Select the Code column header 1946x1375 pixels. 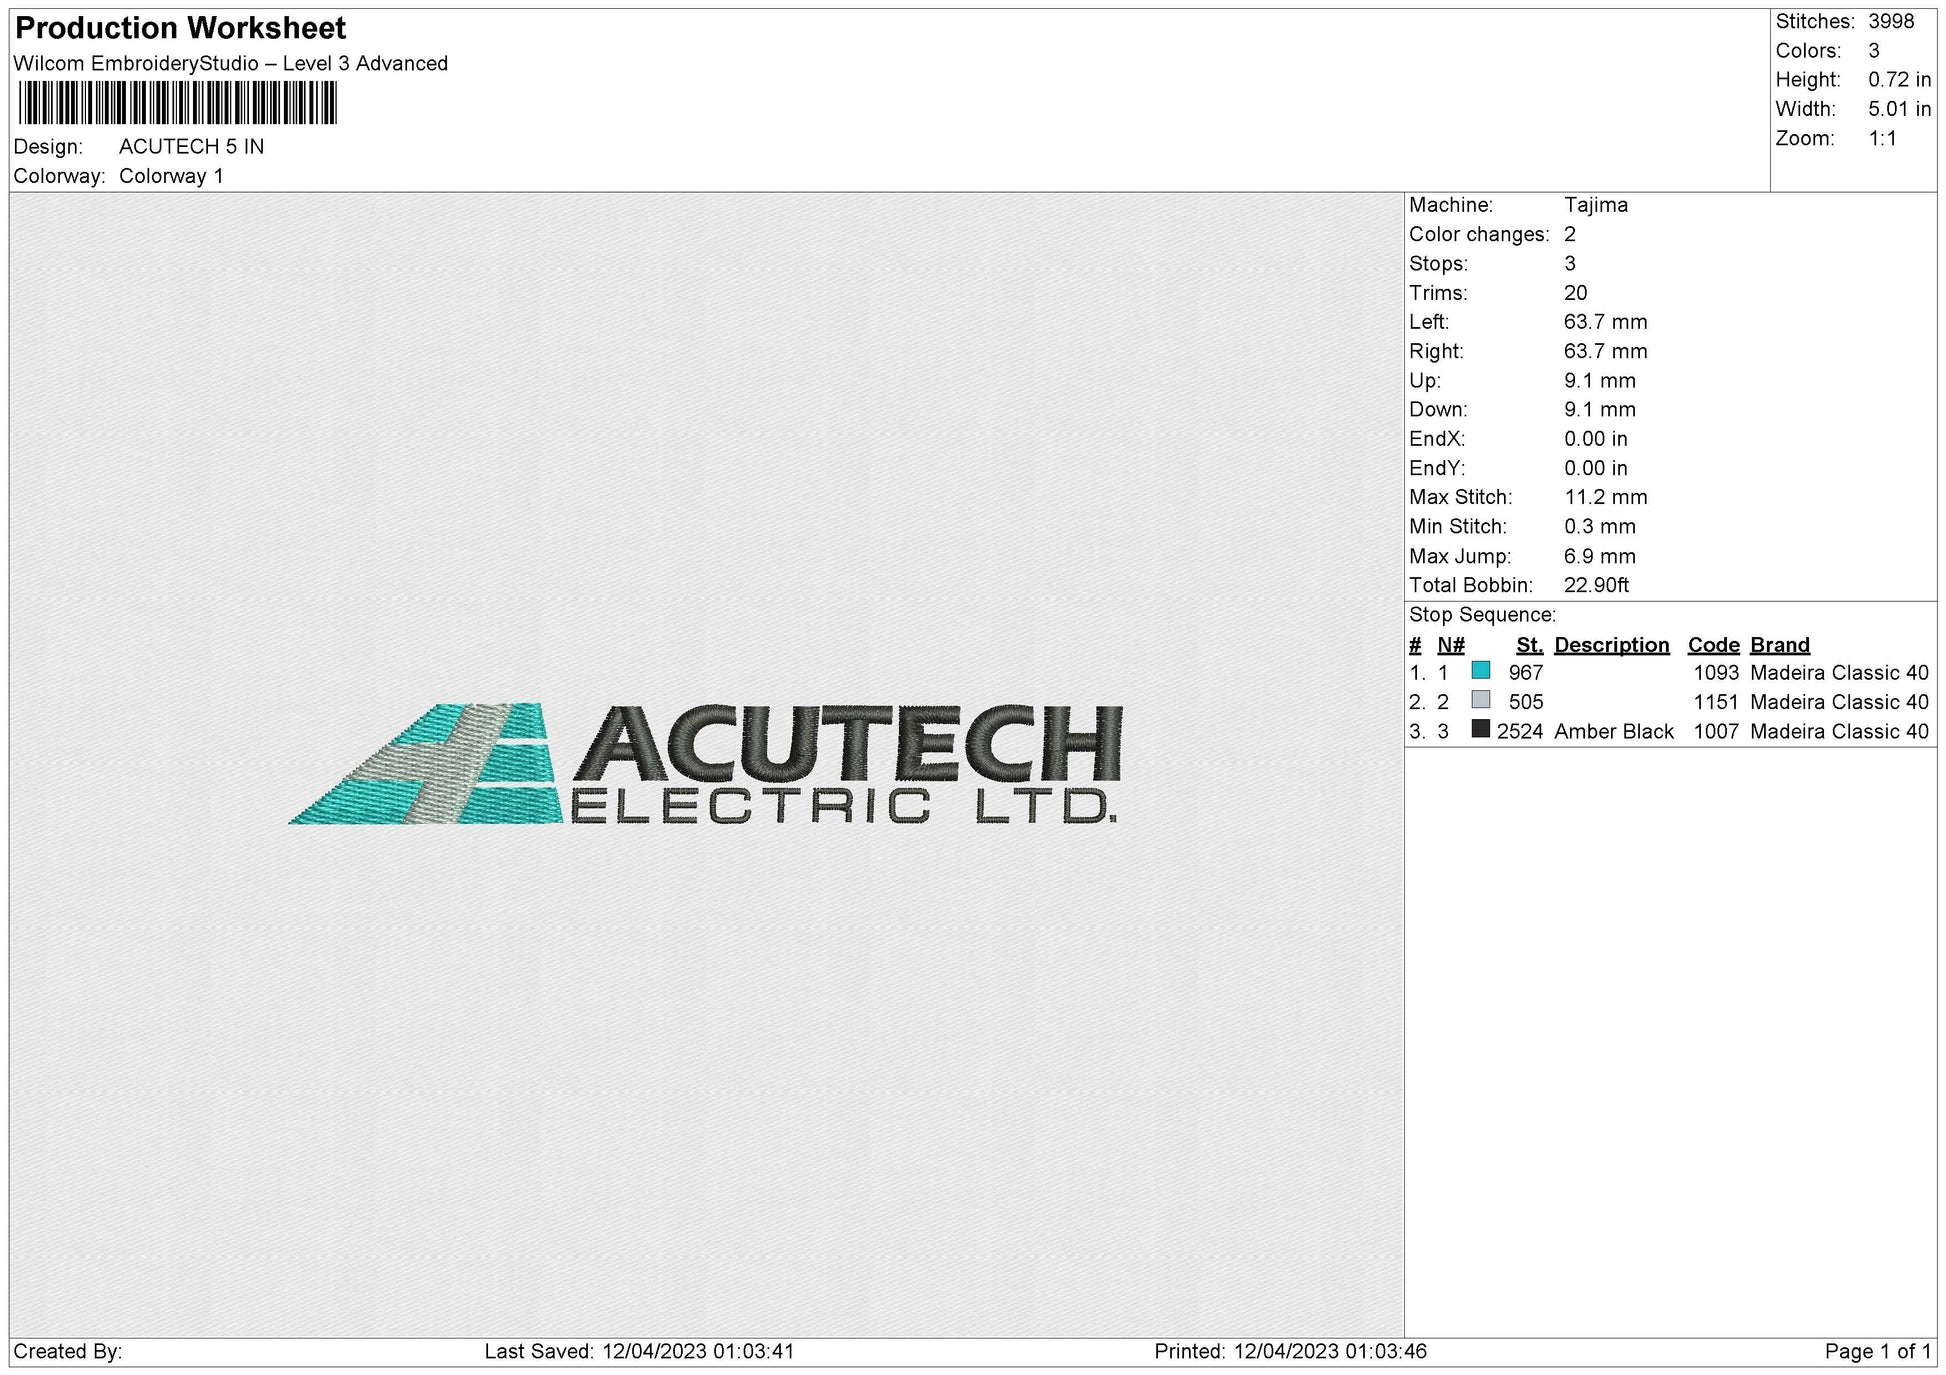[1713, 645]
